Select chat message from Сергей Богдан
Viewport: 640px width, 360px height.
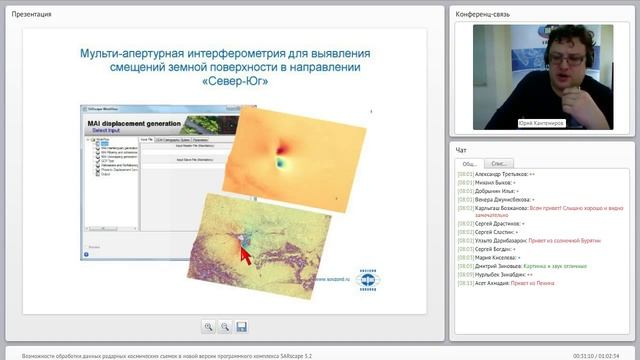(487, 249)
